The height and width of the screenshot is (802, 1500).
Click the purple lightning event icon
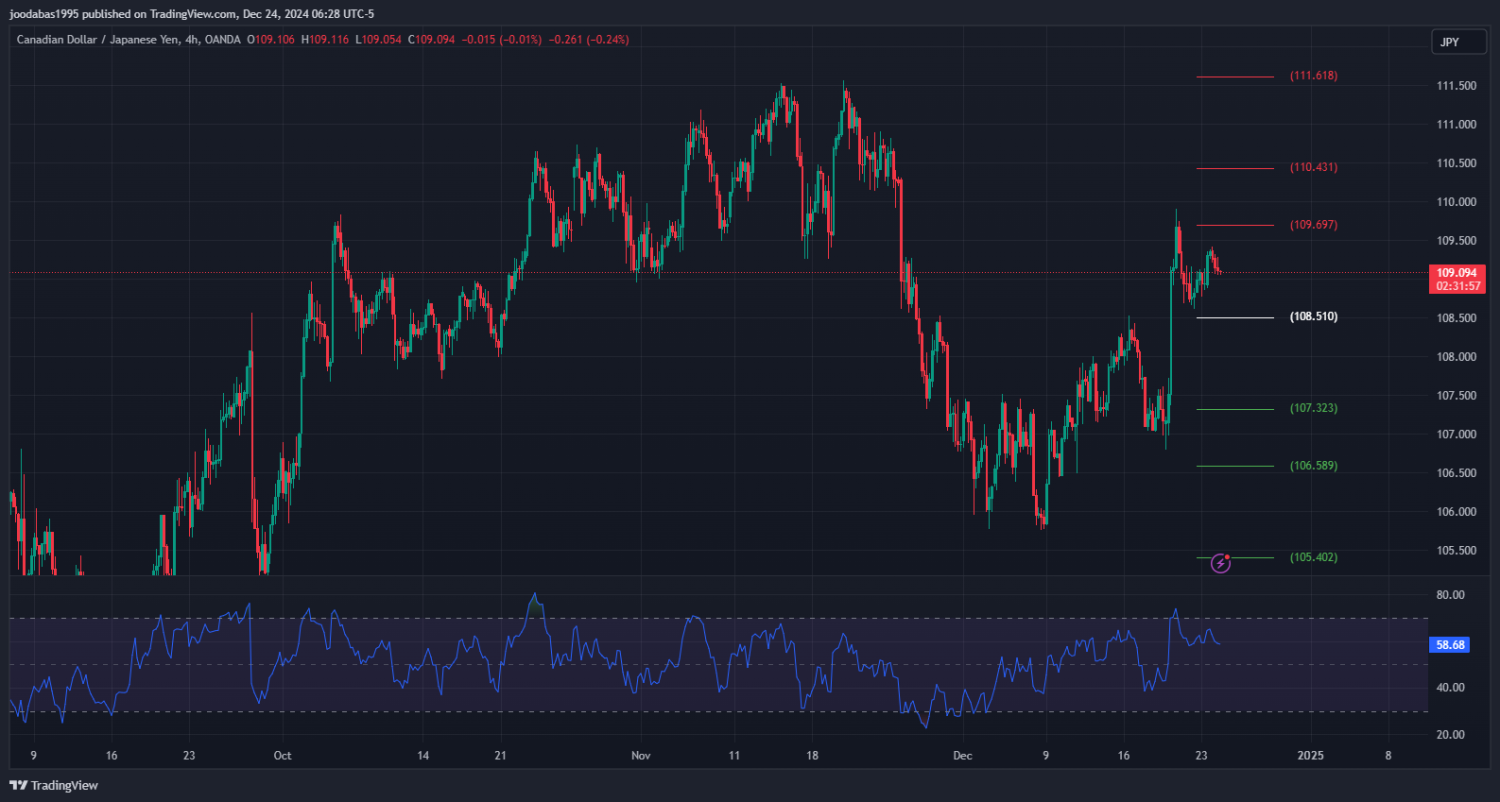point(1220,563)
